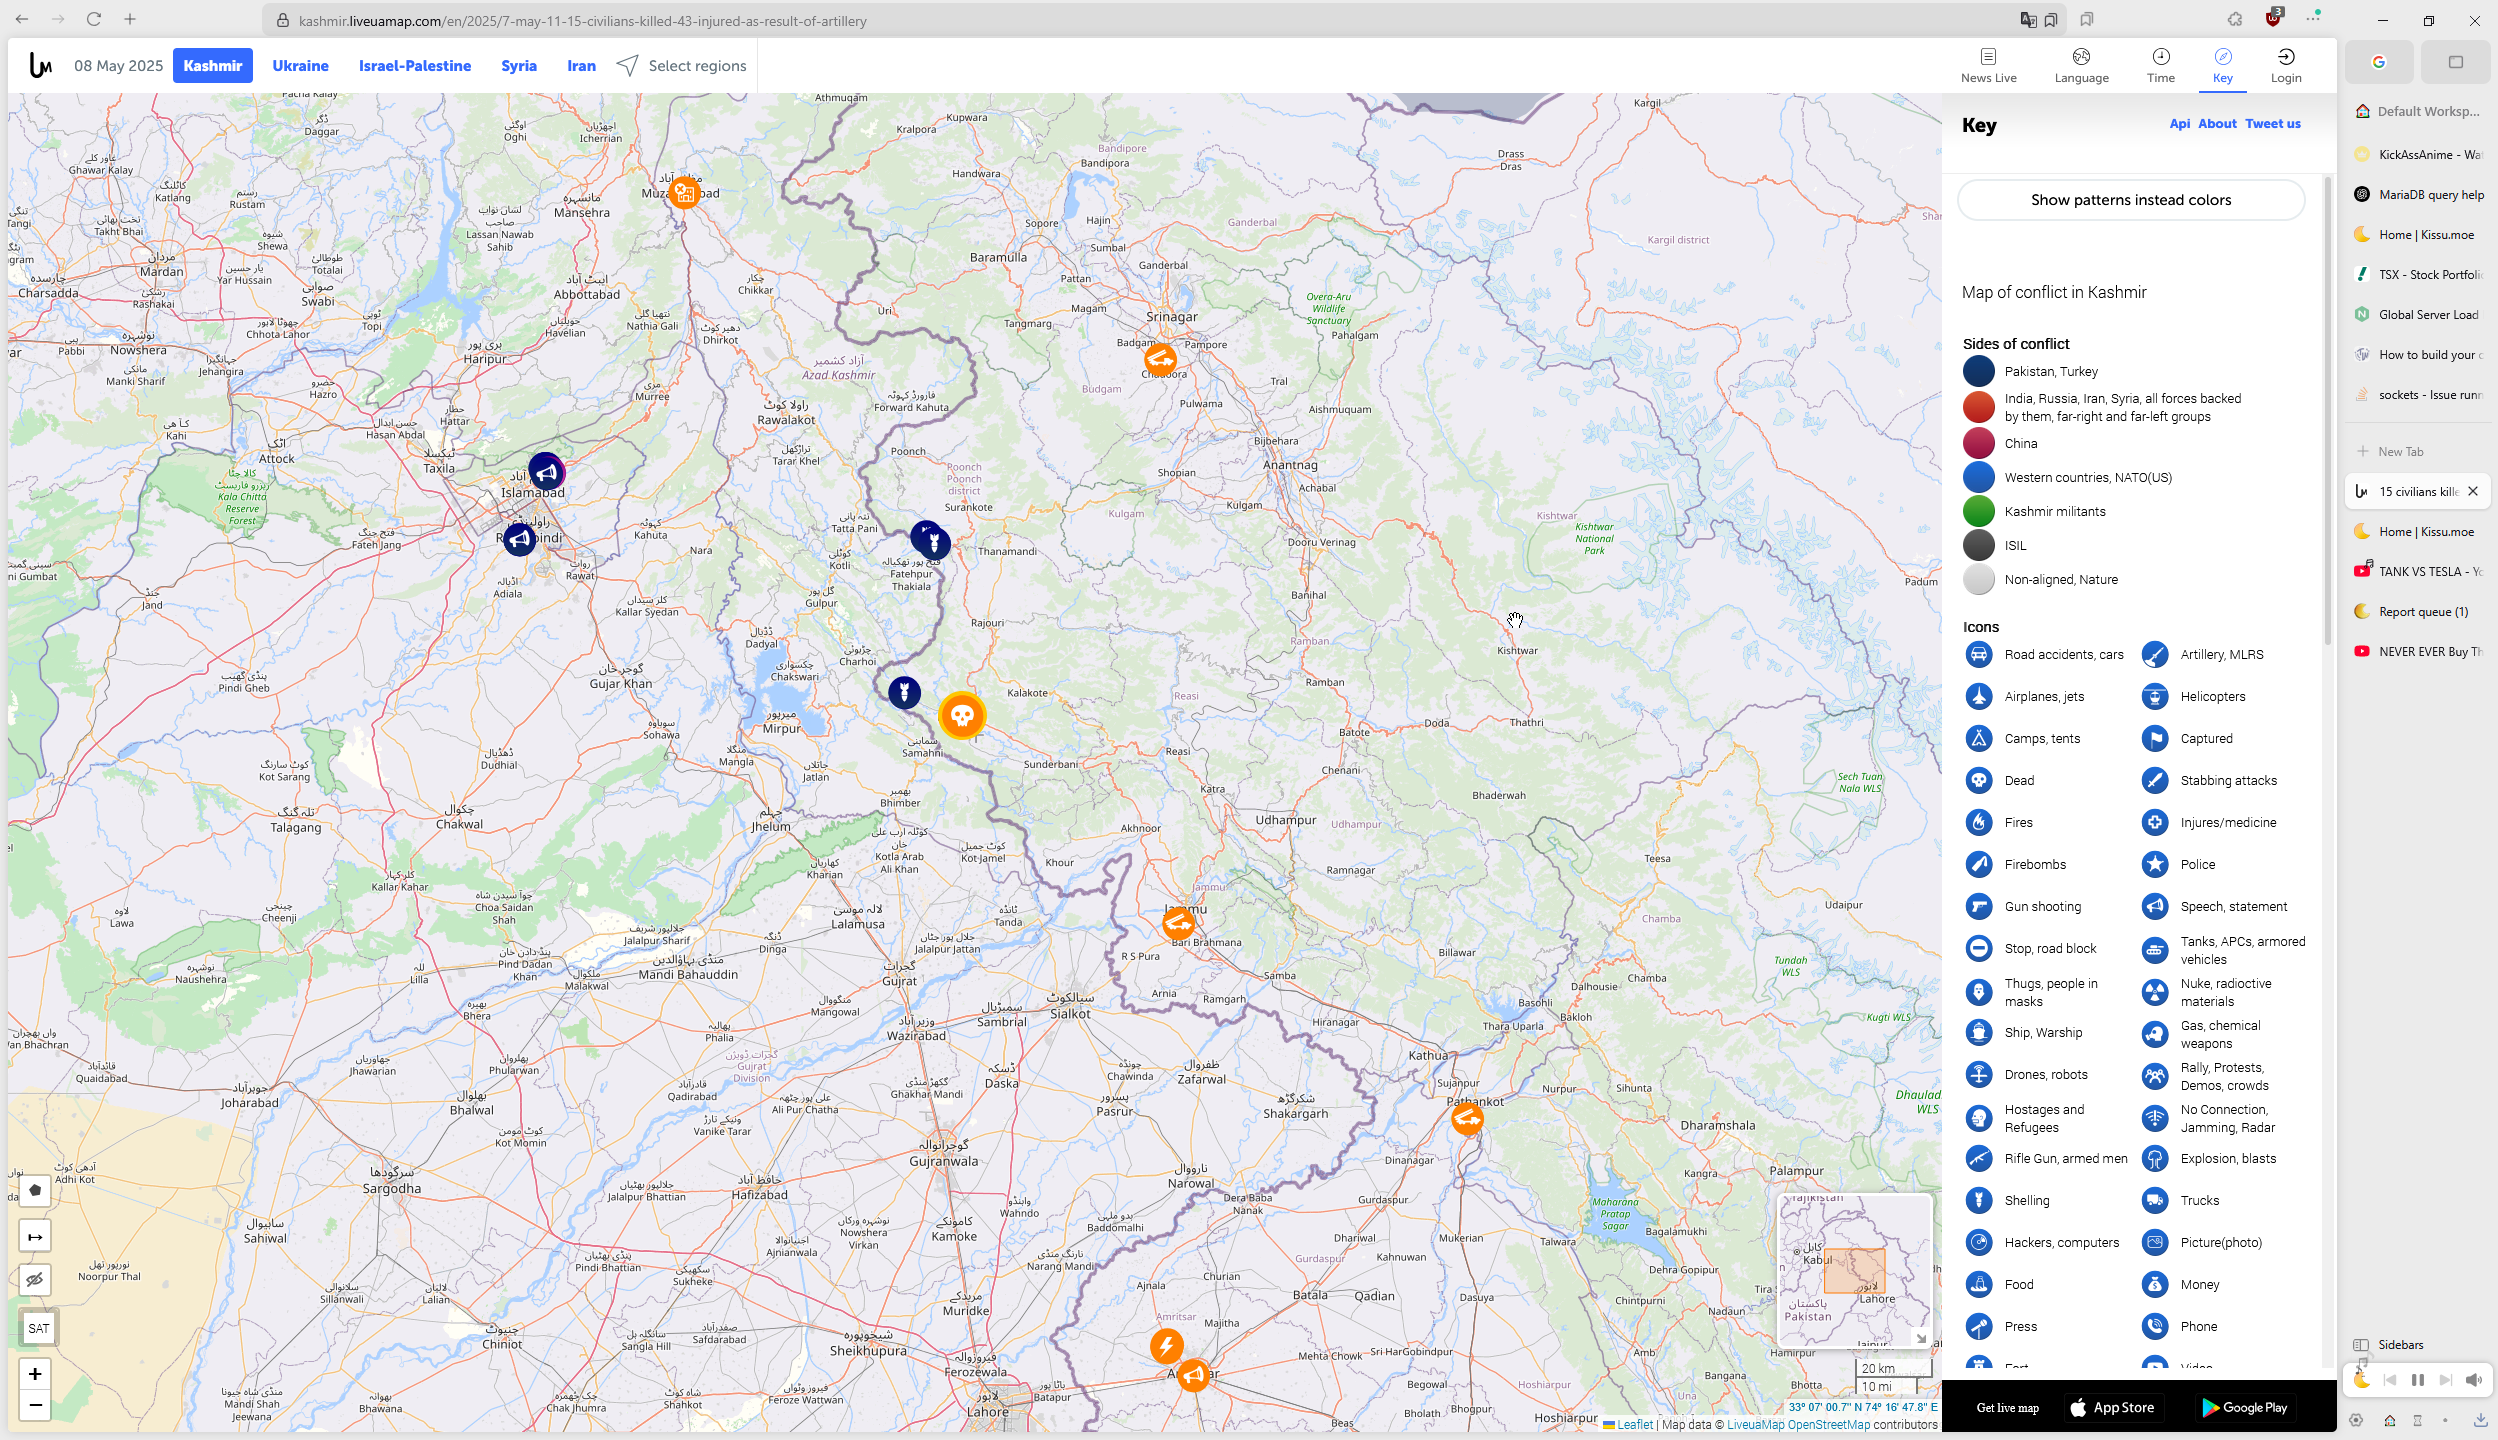Open the TANK VS TESLA YouTube tab
The height and width of the screenshot is (1440, 2498).
coord(2418,572)
